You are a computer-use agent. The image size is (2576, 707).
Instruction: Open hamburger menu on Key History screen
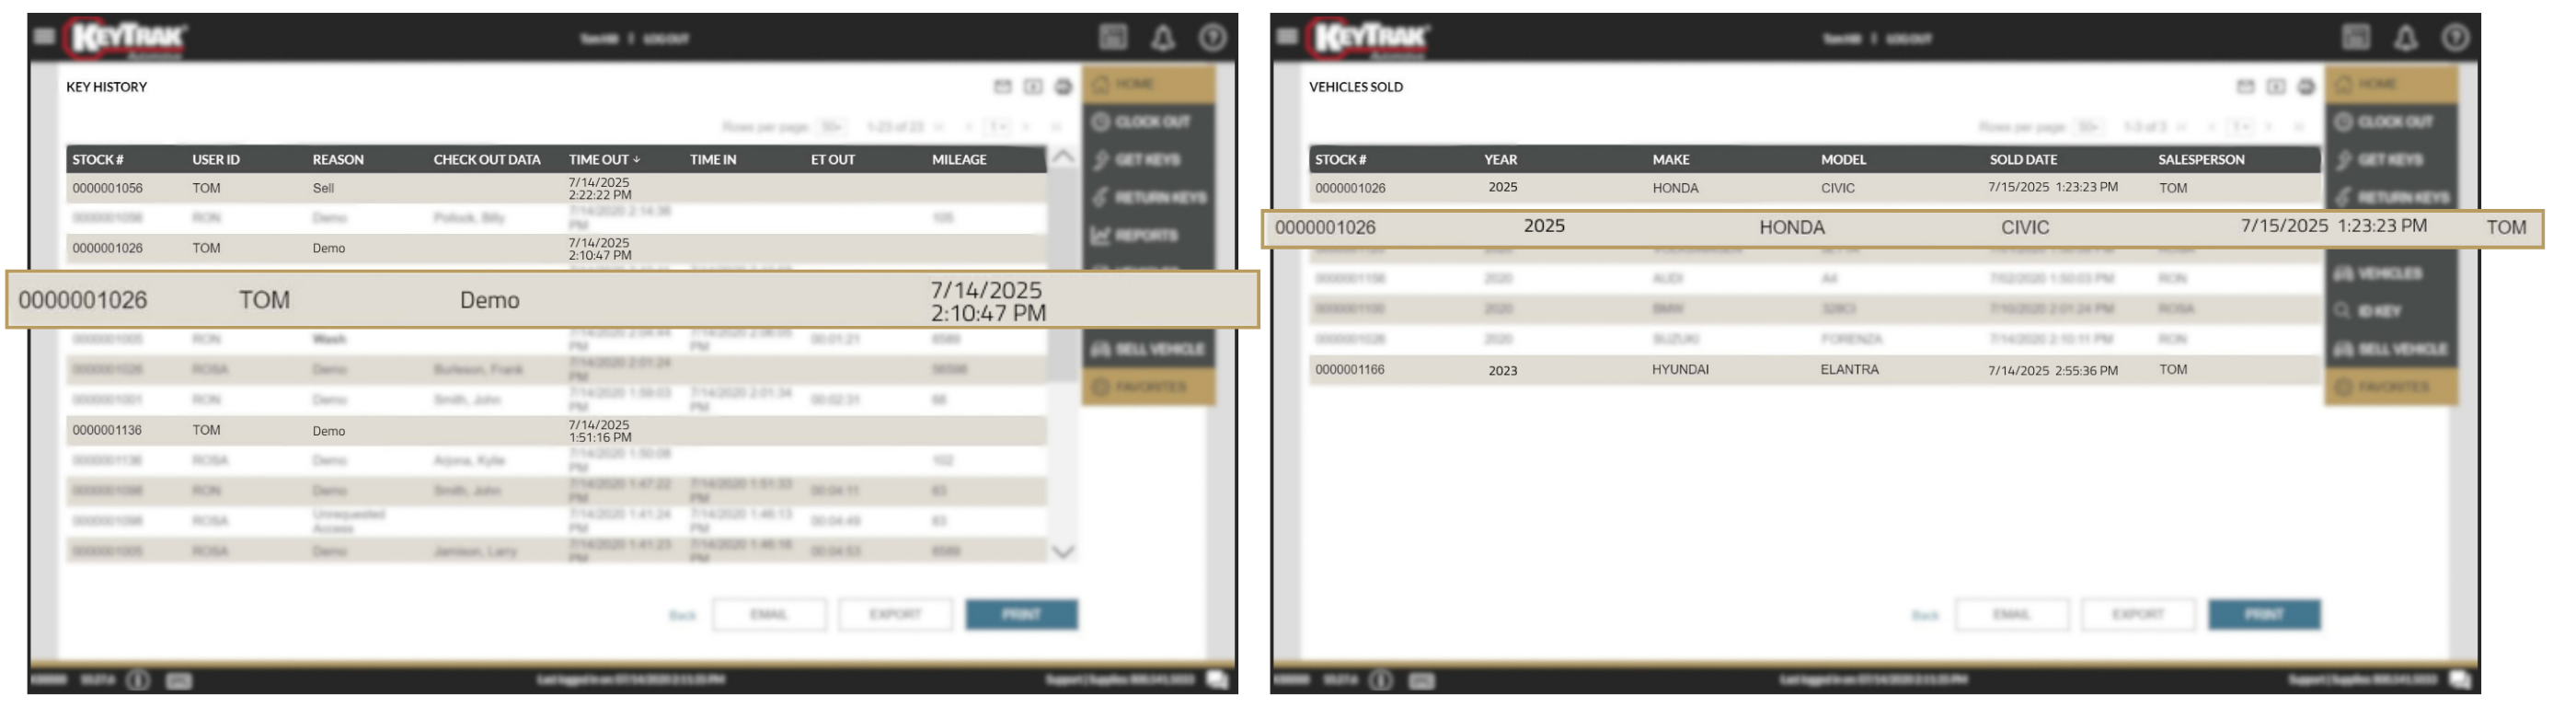(43, 37)
